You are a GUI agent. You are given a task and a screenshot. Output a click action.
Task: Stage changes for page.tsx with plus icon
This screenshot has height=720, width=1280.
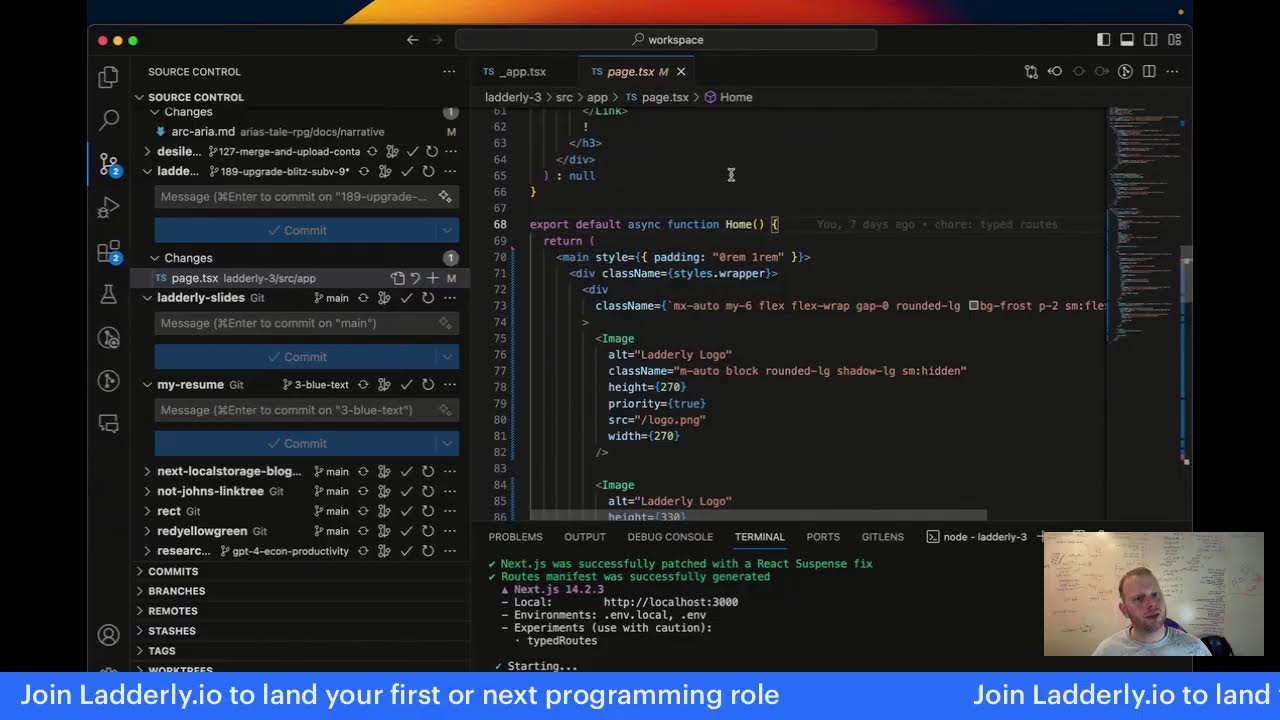click(x=433, y=278)
